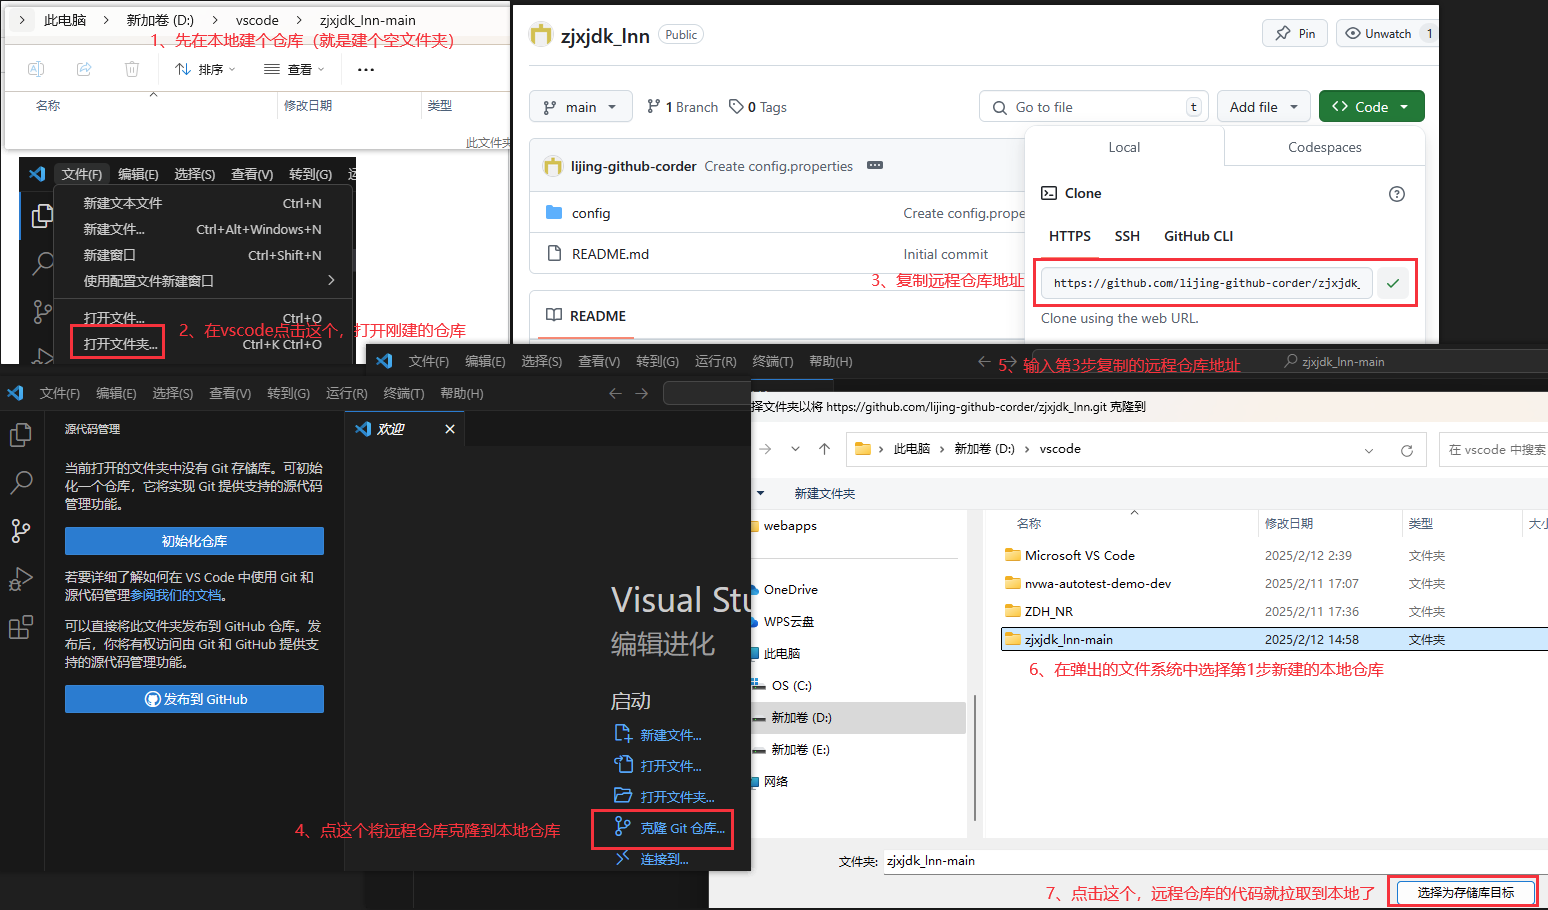Screen dimensions: 1548x910
Task: Open the Add file dropdown
Action: (x=1263, y=107)
